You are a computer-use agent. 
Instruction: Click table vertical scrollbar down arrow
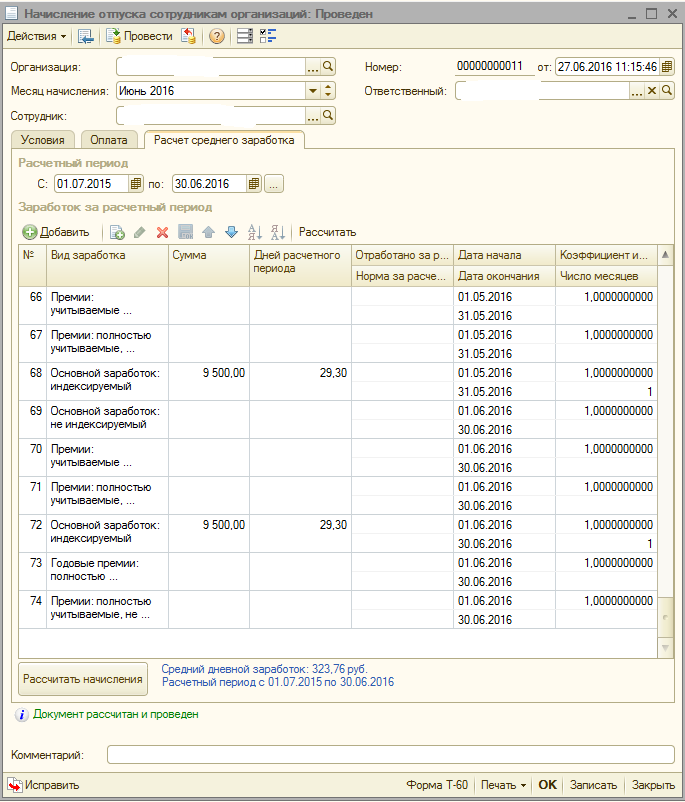666,650
